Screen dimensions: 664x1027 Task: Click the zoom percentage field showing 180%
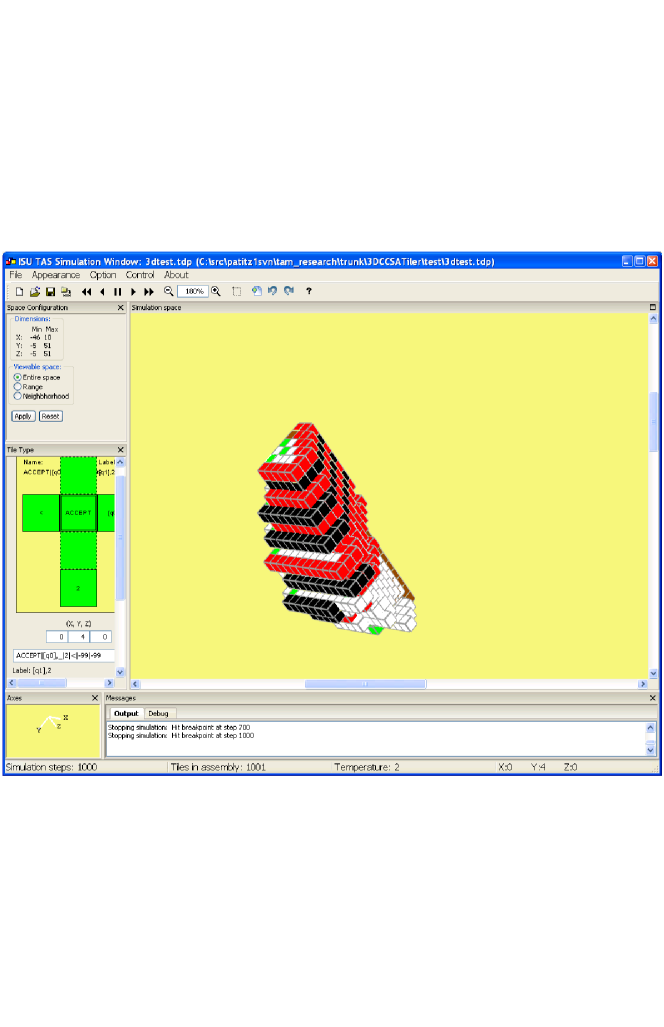[x=193, y=291]
